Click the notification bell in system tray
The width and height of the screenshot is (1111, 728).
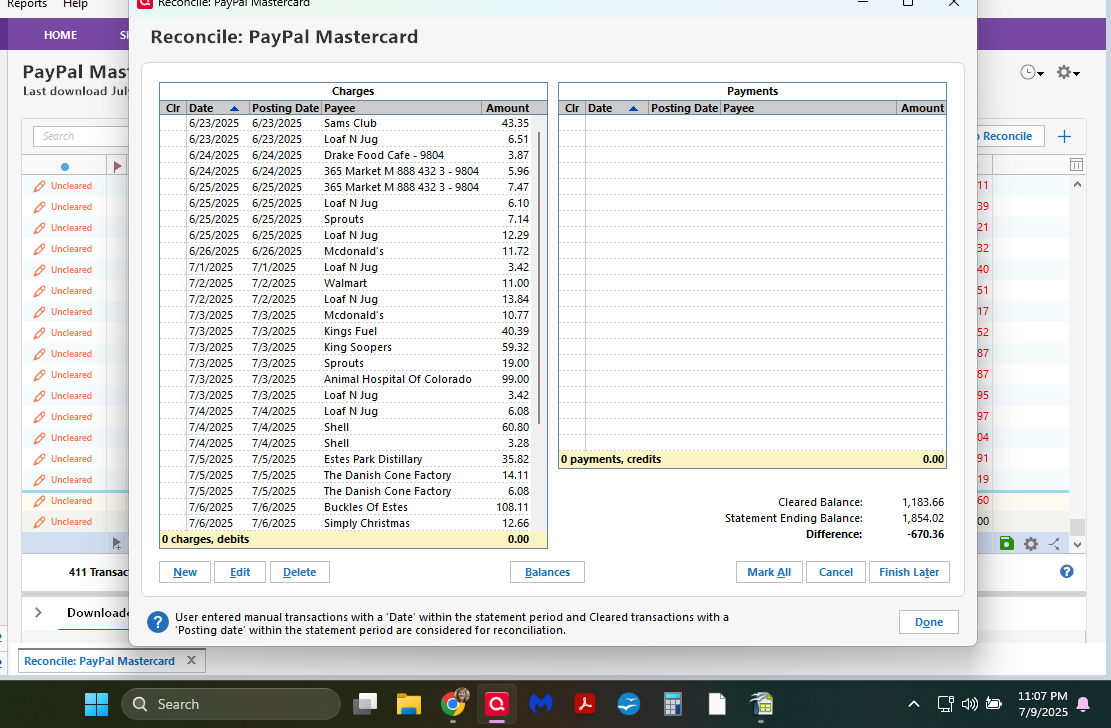point(1083,704)
